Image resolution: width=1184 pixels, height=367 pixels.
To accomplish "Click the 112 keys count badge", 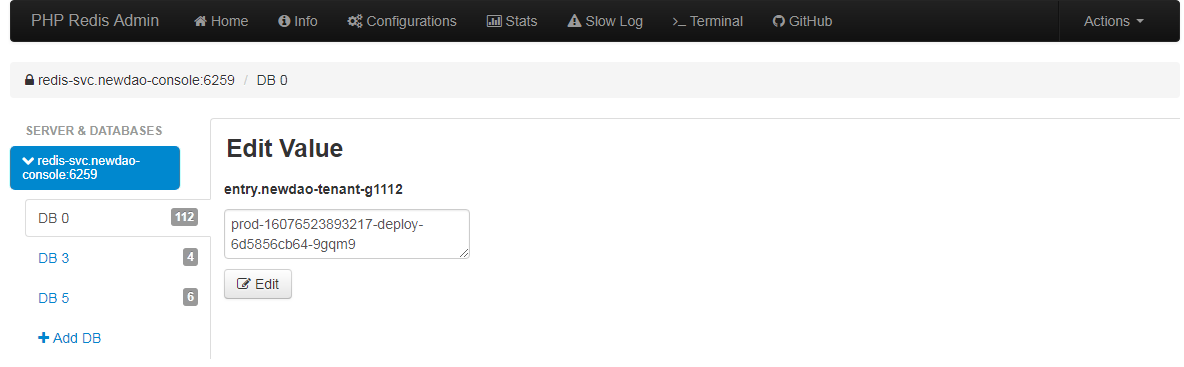I will tap(184, 217).
